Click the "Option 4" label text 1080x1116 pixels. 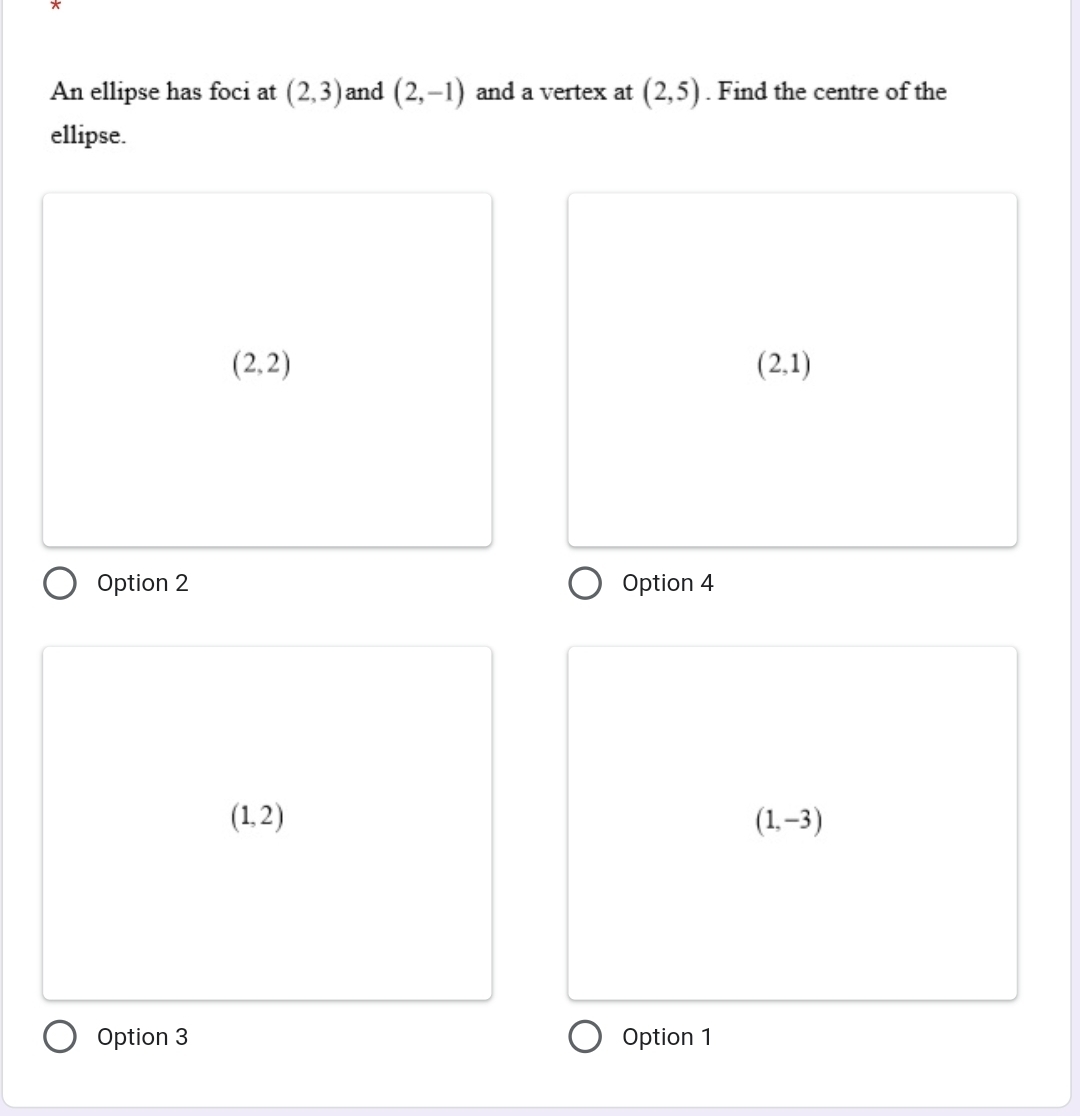point(668,584)
